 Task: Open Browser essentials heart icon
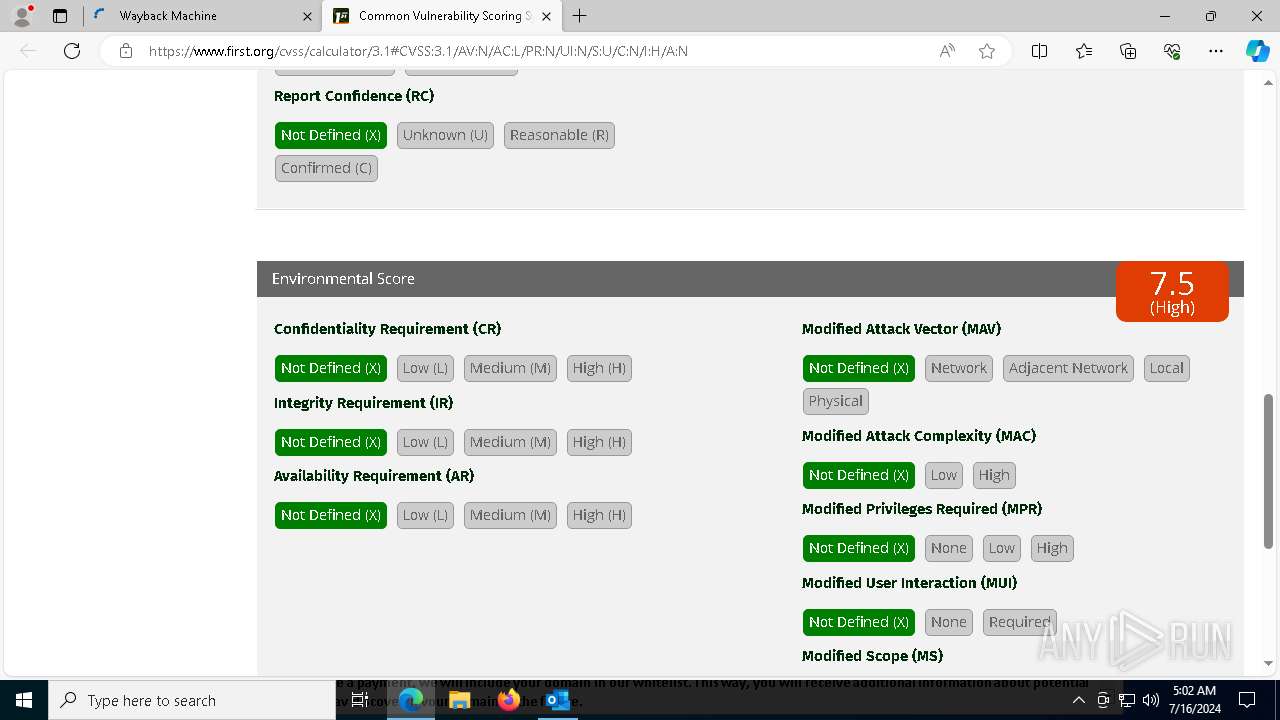click(x=1172, y=51)
